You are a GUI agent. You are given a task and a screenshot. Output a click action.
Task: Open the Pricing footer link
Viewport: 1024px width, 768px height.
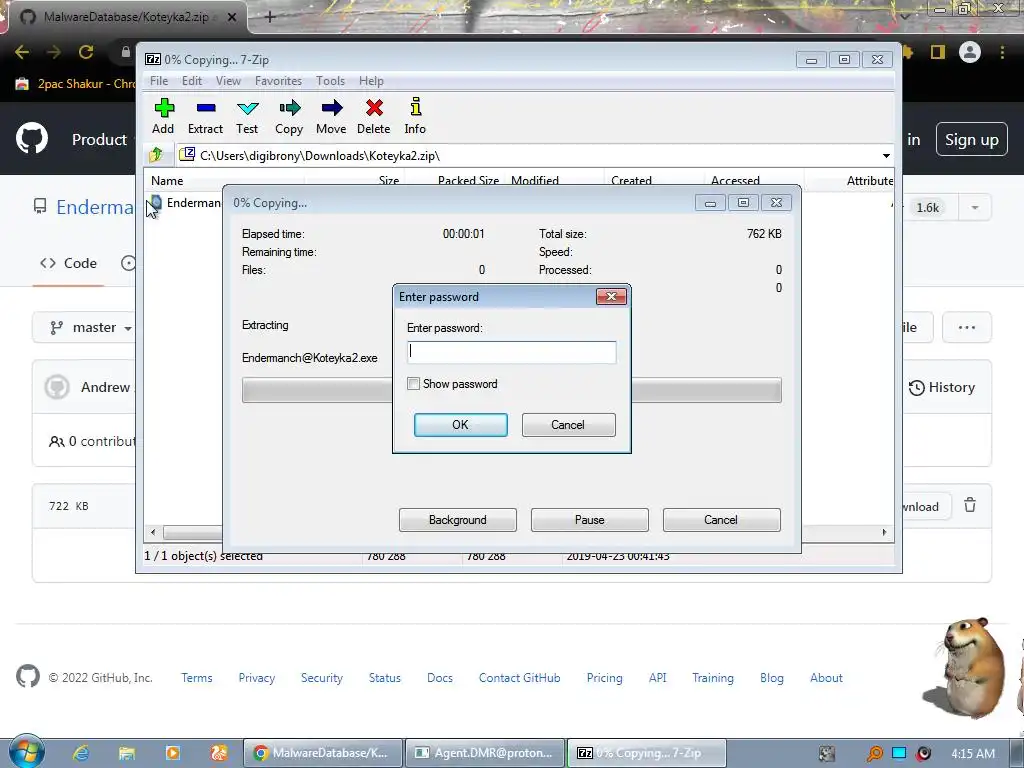(x=604, y=678)
